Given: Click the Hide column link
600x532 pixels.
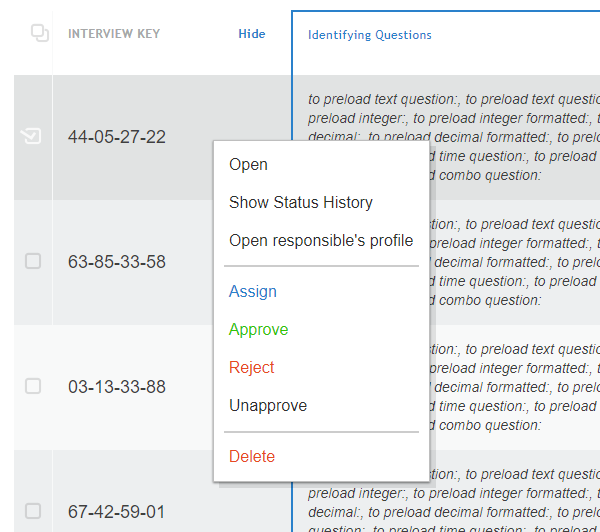Looking at the screenshot, I should tap(252, 34).
